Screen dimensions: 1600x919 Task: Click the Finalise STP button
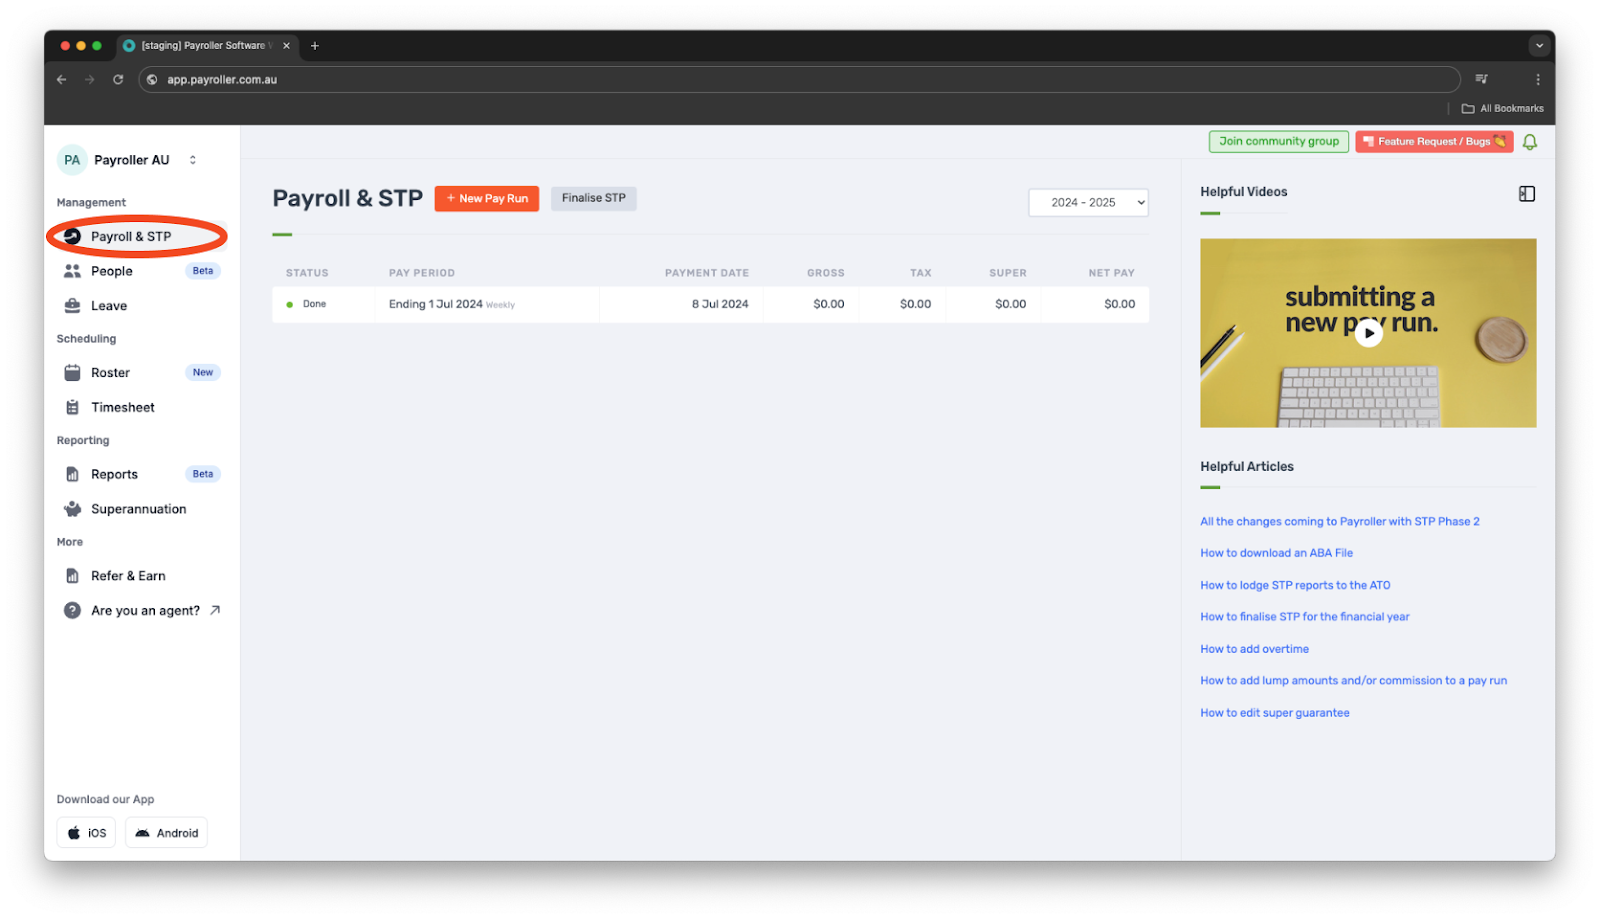(x=593, y=198)
